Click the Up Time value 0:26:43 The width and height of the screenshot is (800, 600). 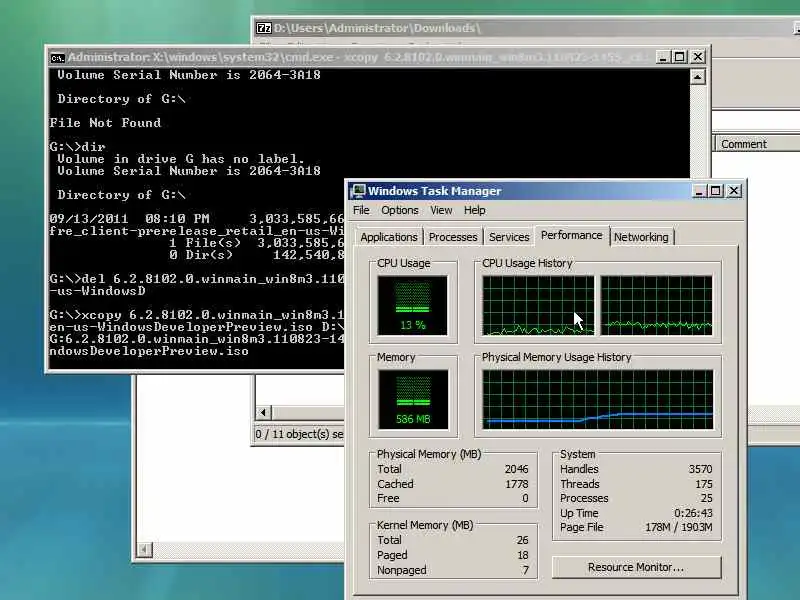click(x=693, y=513)
